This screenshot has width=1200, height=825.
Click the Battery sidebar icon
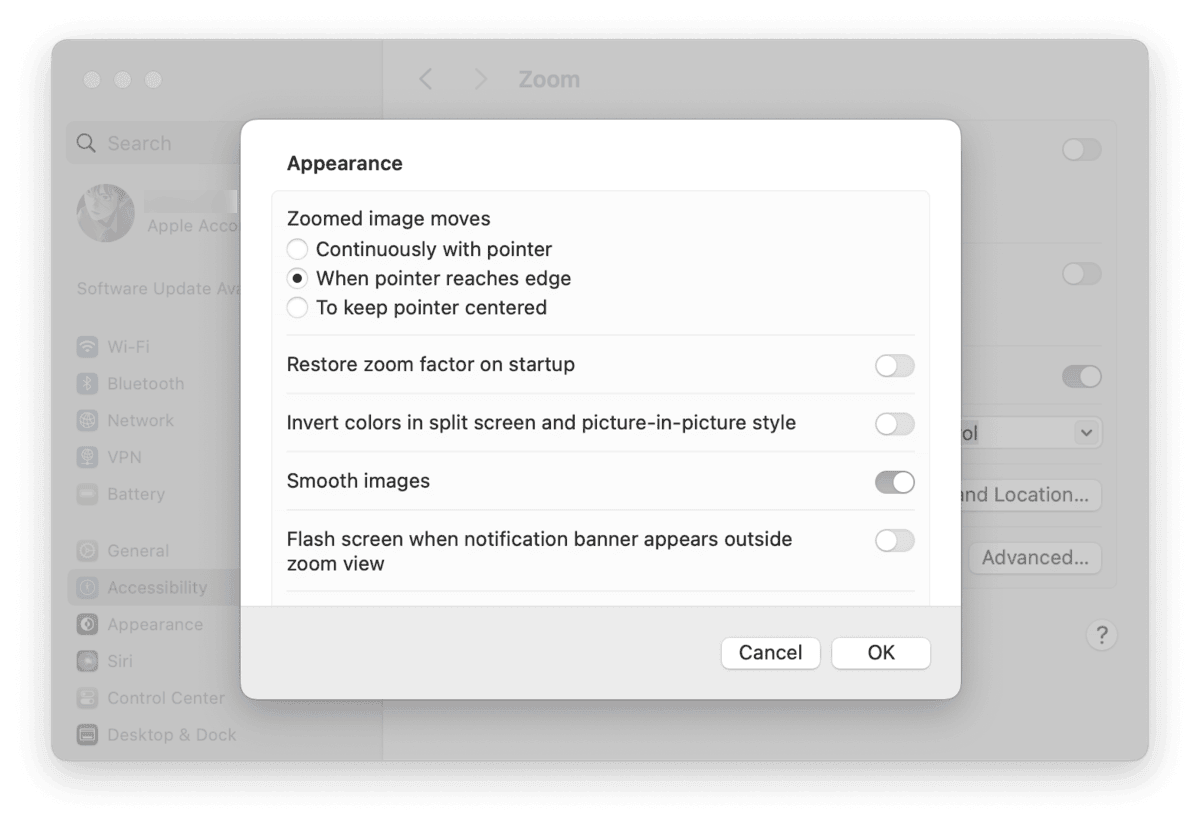click(88, 494)
